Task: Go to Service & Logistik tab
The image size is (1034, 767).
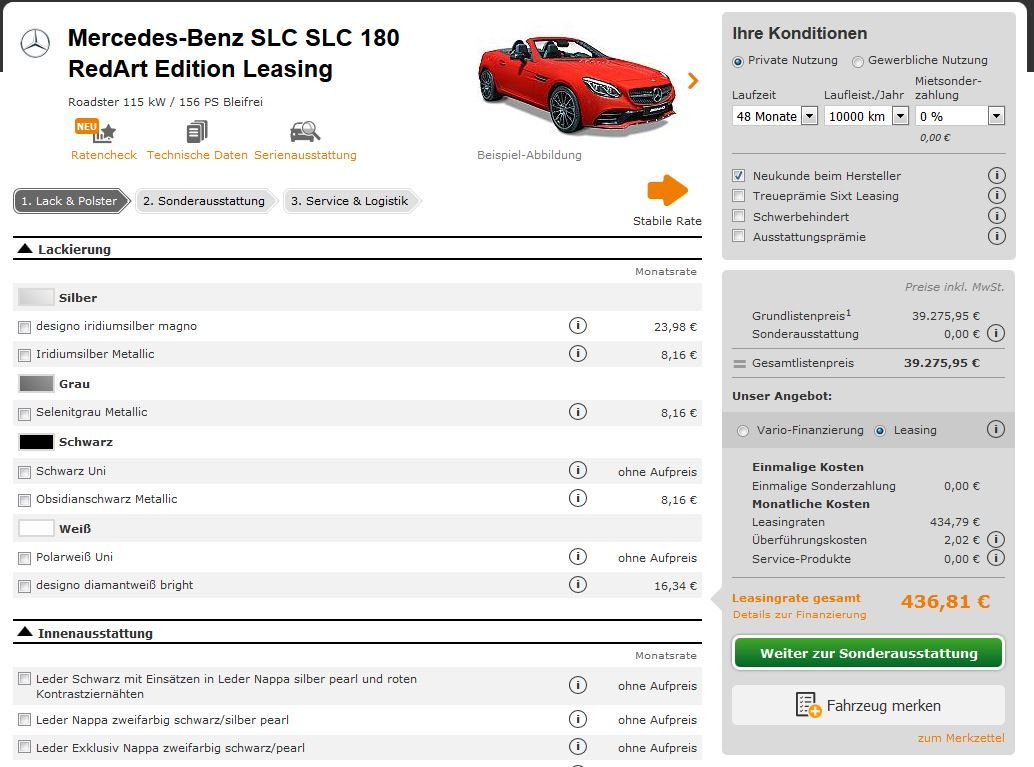Action: tap(349, 201)
